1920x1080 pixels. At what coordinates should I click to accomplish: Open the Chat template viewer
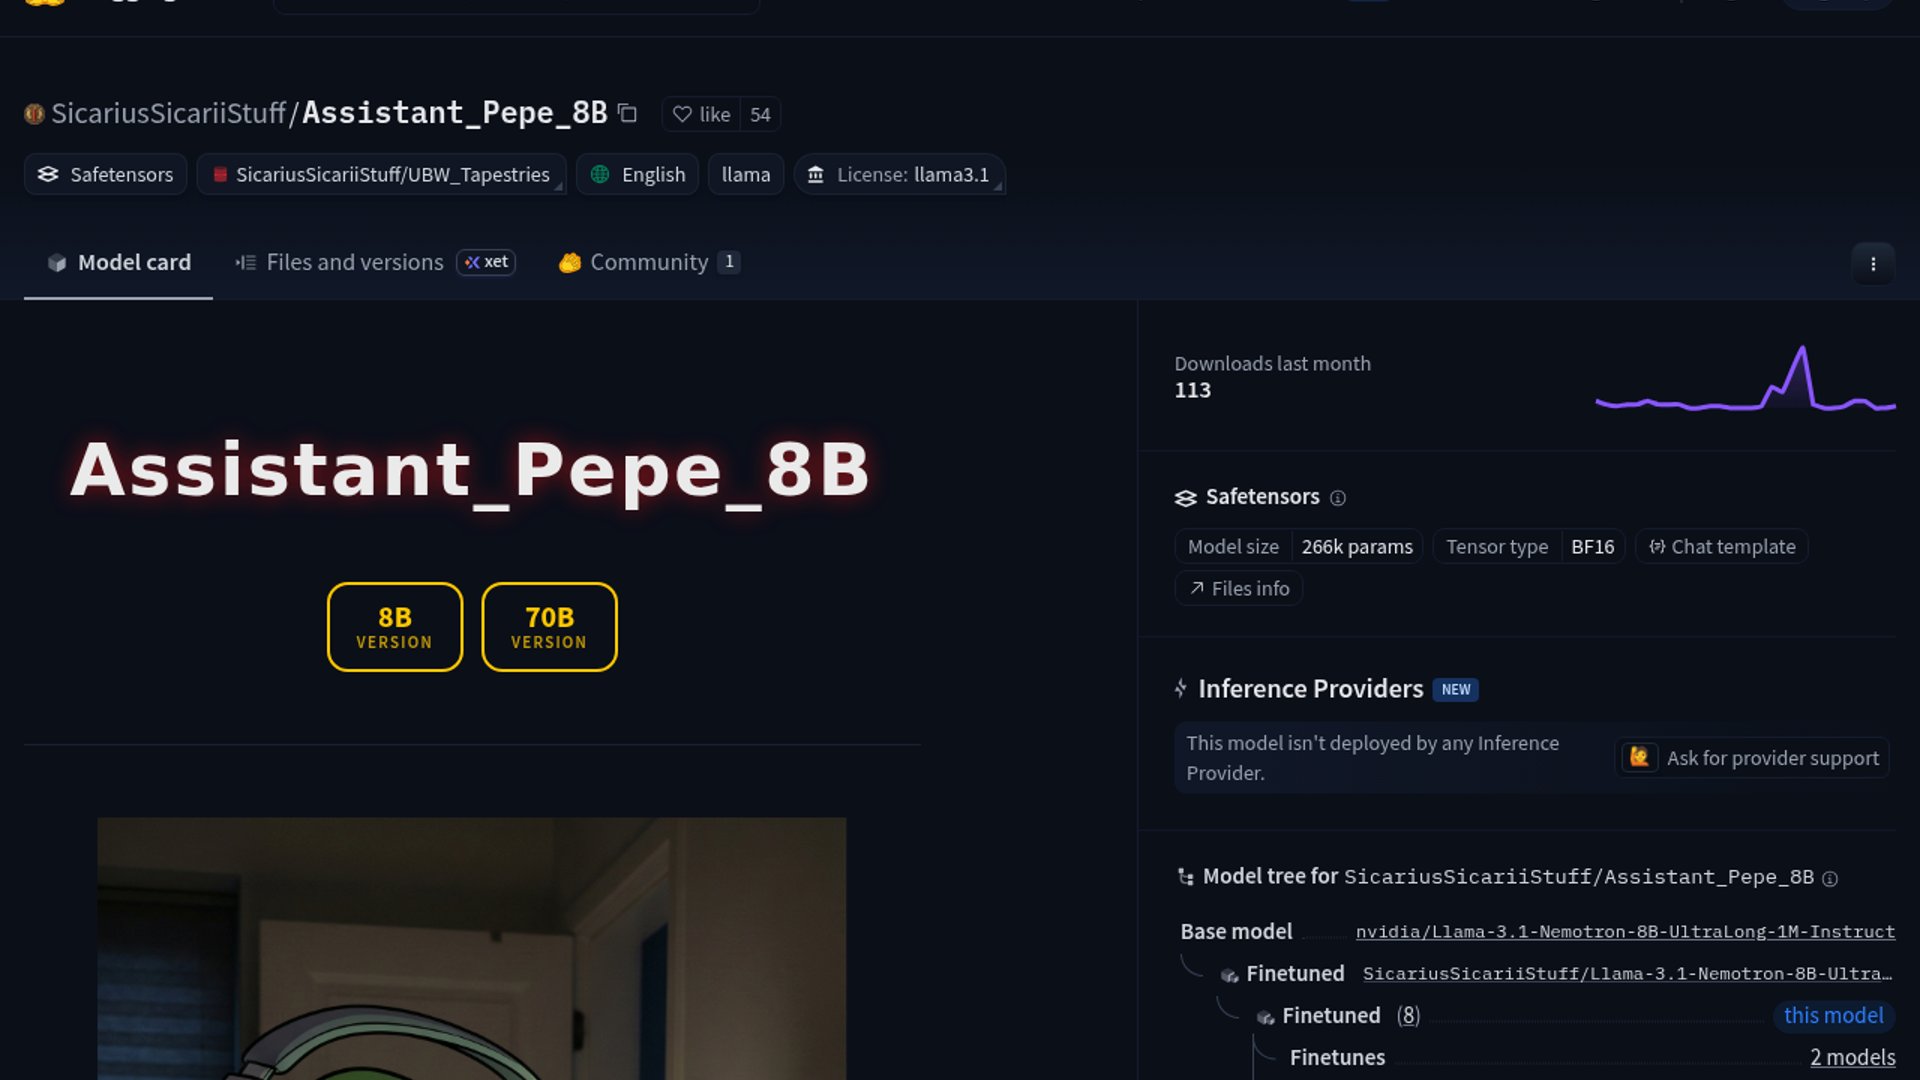(x=1721, y=547)
